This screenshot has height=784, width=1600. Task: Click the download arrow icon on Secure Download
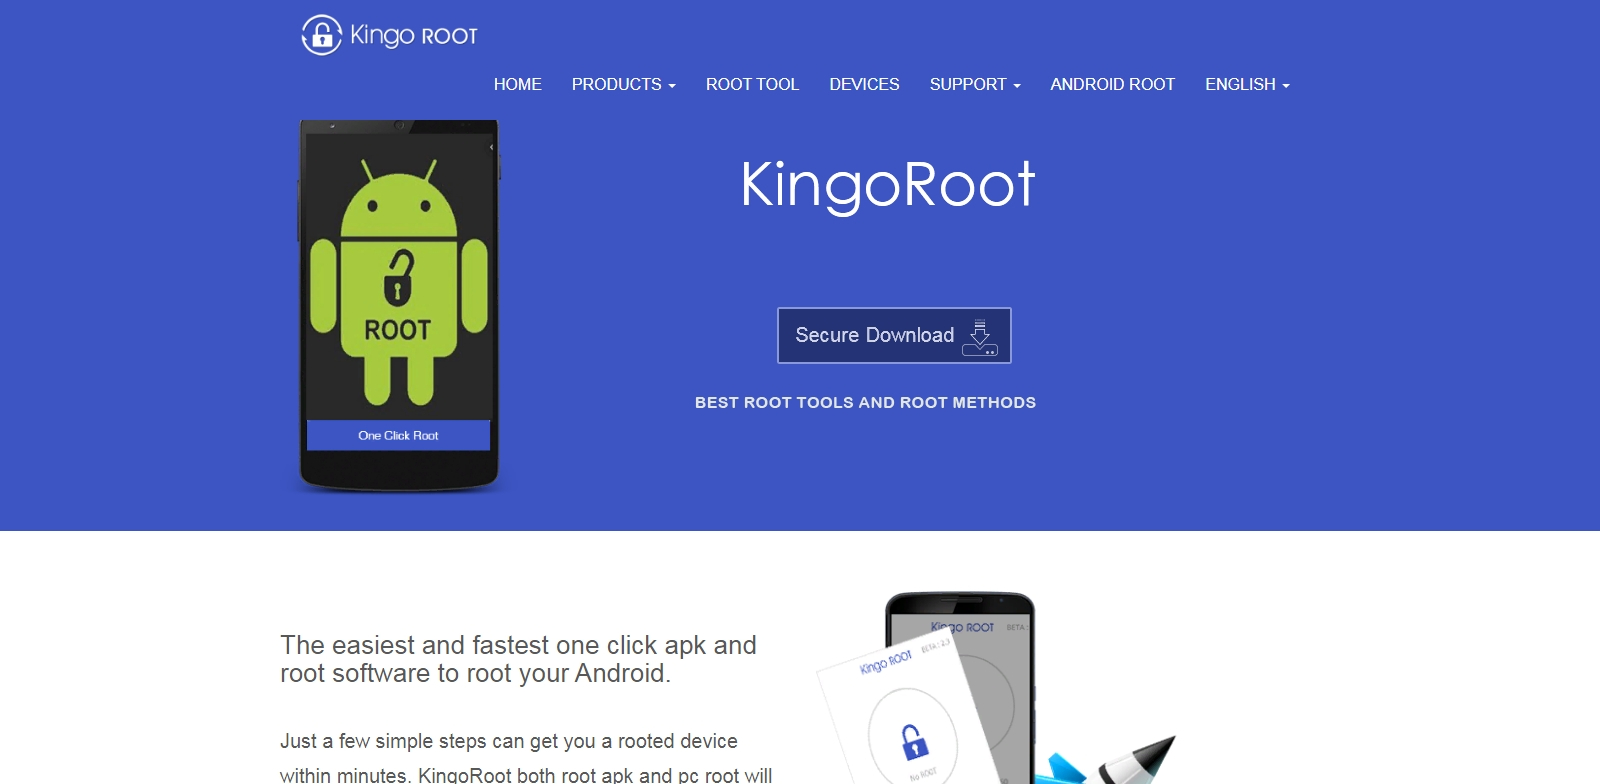(x=980, y=337)
